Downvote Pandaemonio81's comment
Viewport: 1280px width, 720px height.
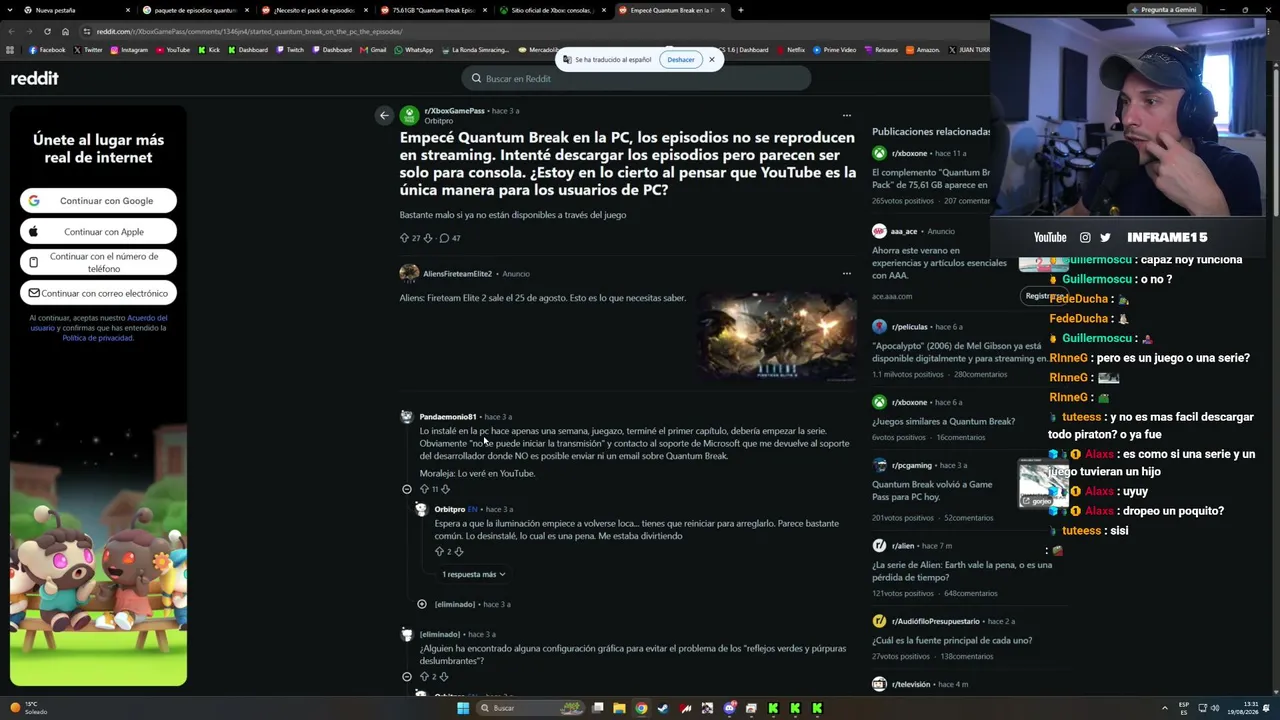click(x=445, y=489)
